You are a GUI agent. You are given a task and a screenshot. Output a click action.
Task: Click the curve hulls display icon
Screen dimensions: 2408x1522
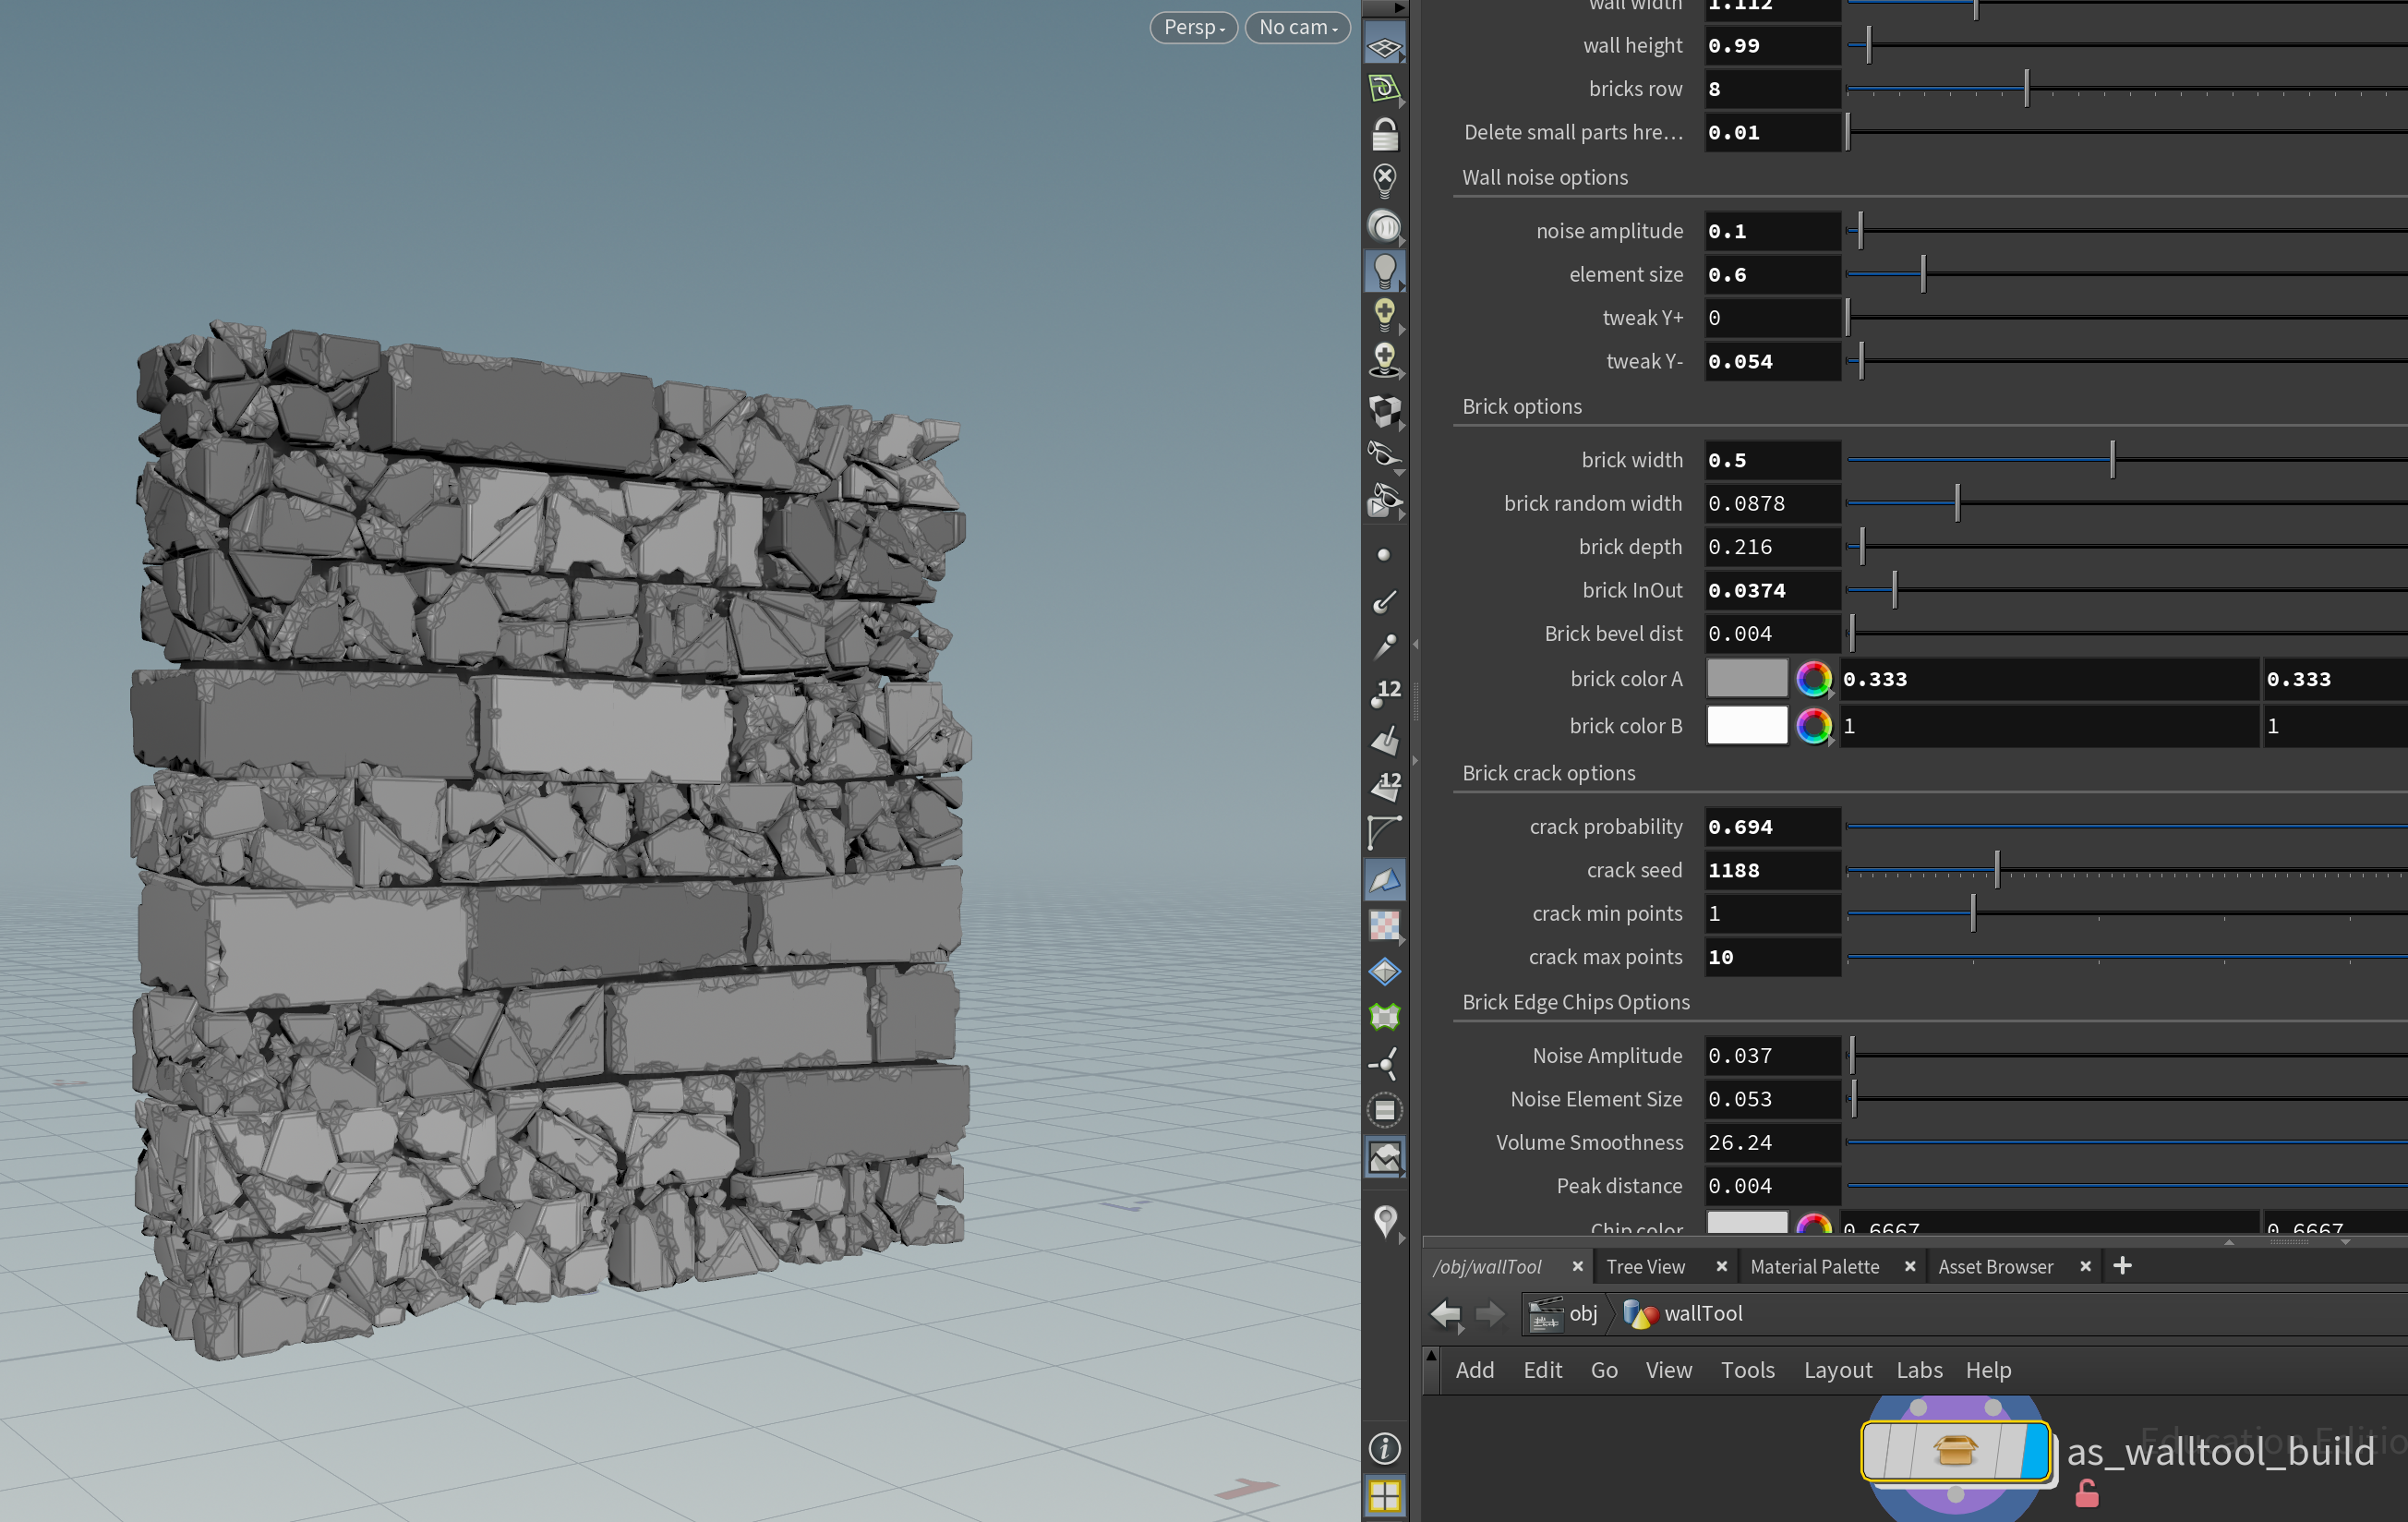[x=1384, y=832]
